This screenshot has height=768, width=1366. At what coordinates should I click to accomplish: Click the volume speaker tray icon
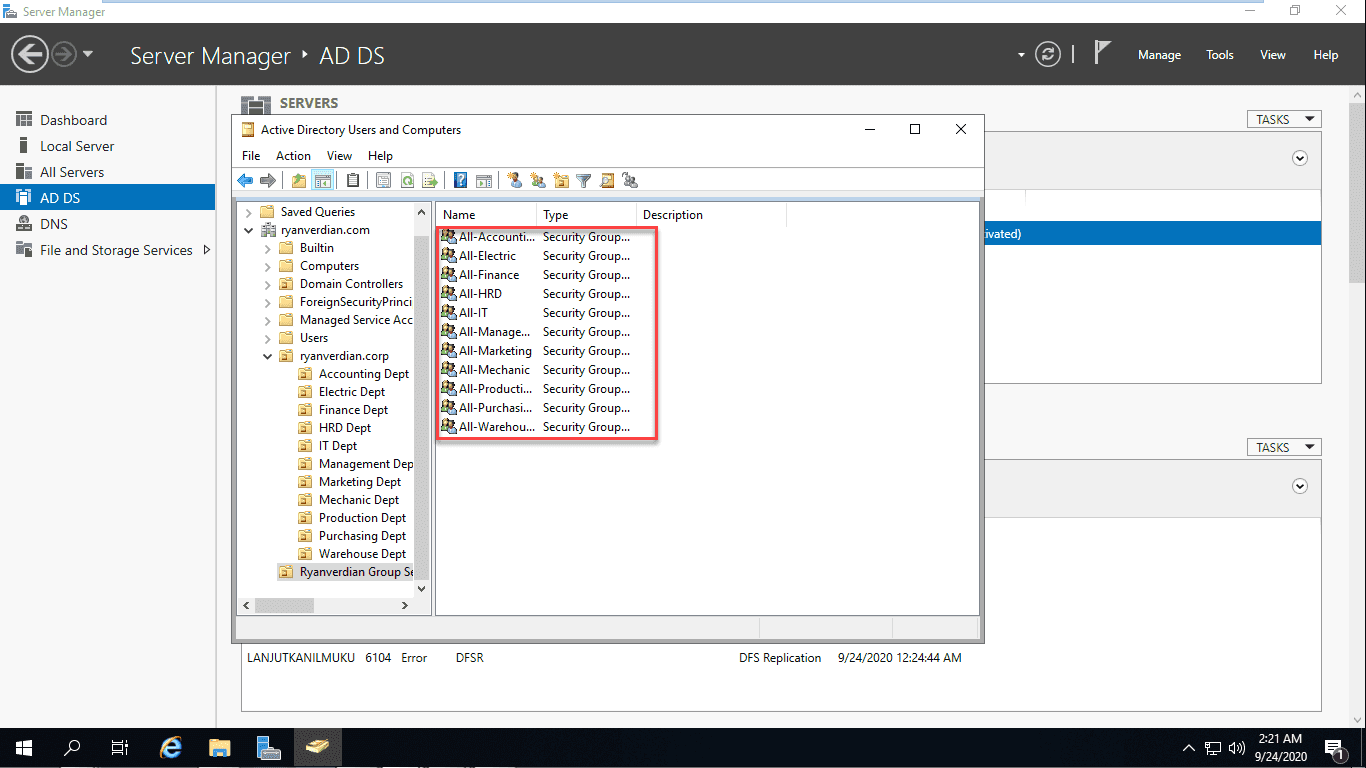coord(1237,747)
